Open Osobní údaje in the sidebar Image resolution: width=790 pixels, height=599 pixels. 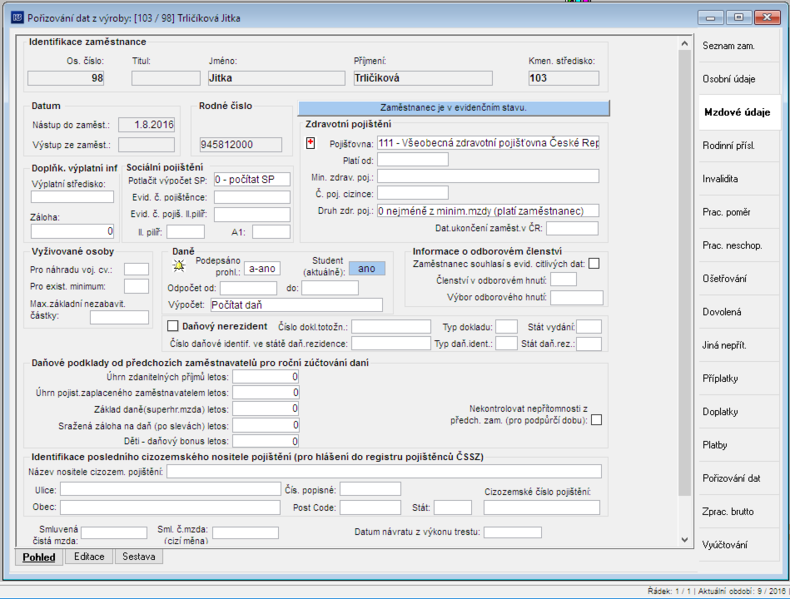[729, 79]
